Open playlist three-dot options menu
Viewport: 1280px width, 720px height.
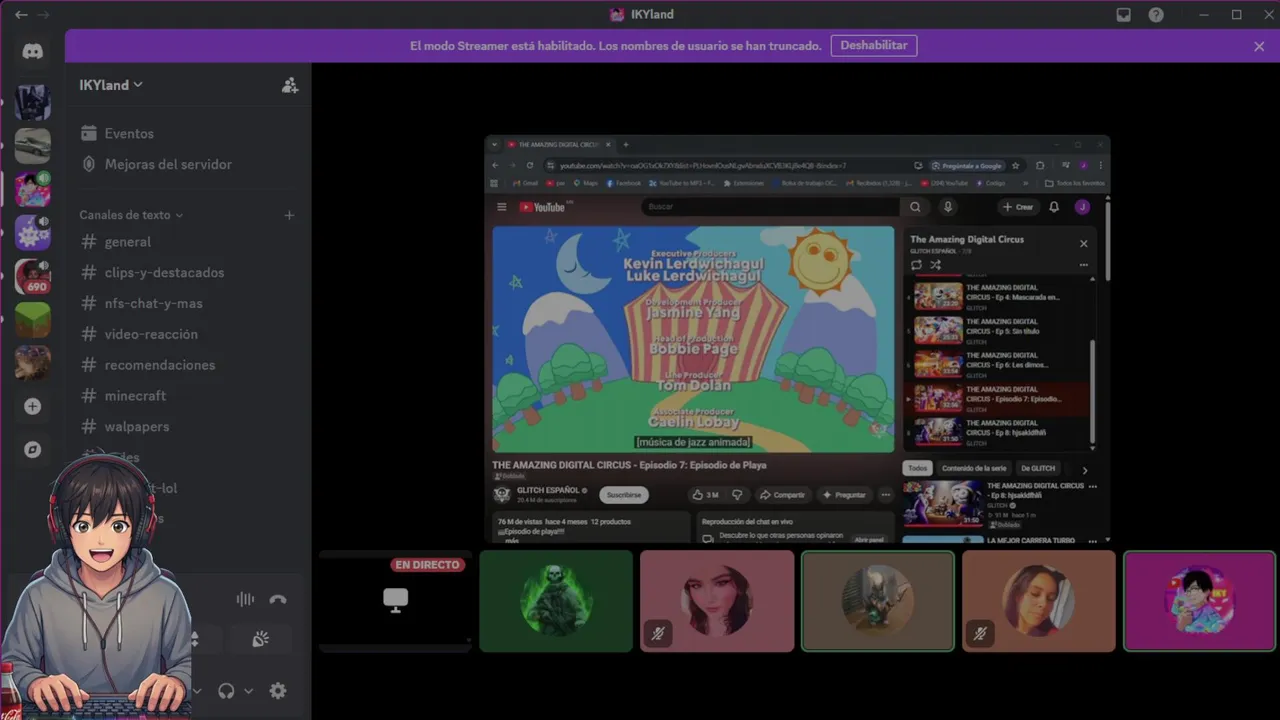(1083, 265)
